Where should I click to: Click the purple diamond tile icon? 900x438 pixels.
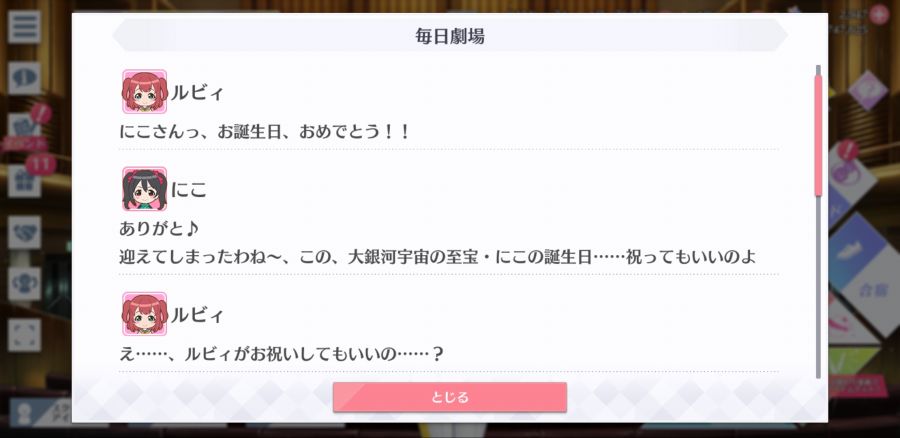click(x=867, y=90)
